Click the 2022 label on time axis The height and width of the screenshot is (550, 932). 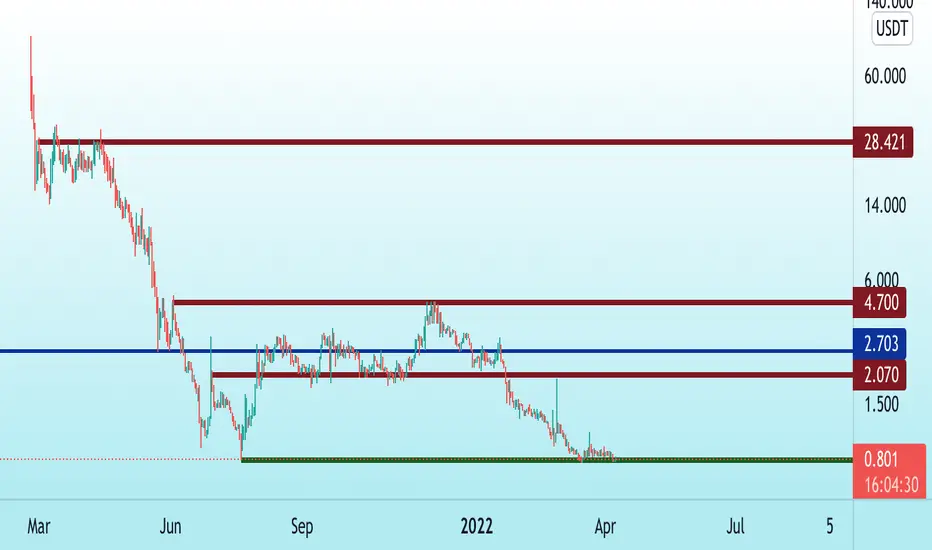(x=477, y=526)
